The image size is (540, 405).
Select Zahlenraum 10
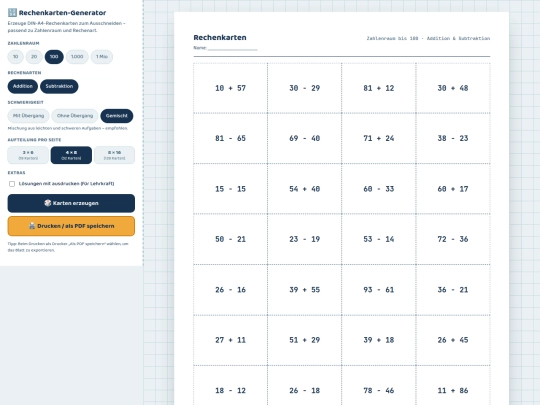pyautogui.click(x=15, y=56)
